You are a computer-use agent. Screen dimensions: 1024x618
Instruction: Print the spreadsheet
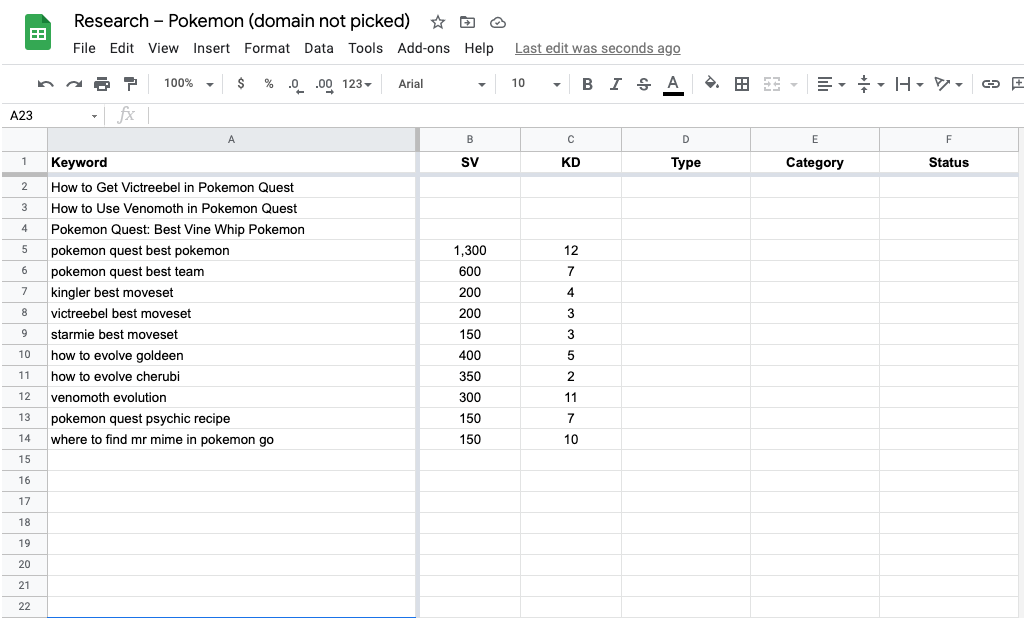(102, 84)
